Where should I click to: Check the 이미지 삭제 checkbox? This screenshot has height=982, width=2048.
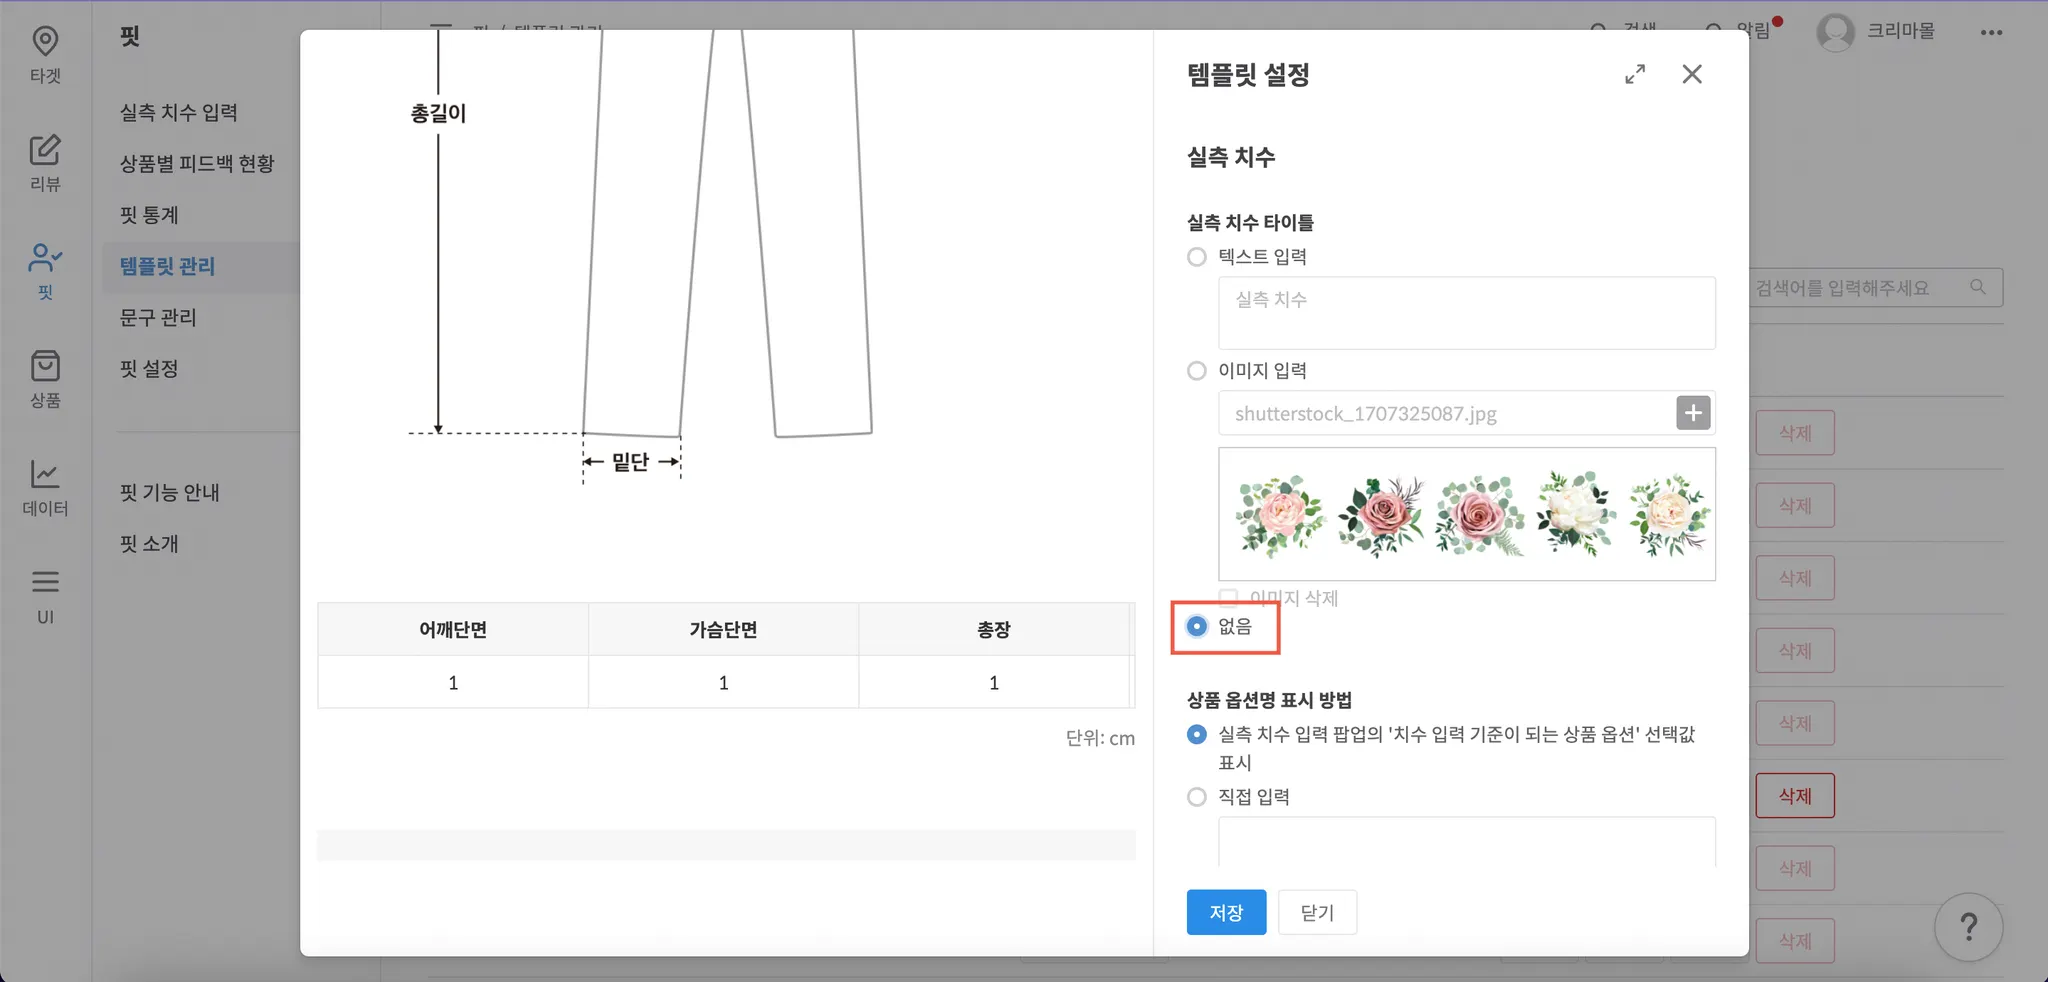coord(1228,598)
